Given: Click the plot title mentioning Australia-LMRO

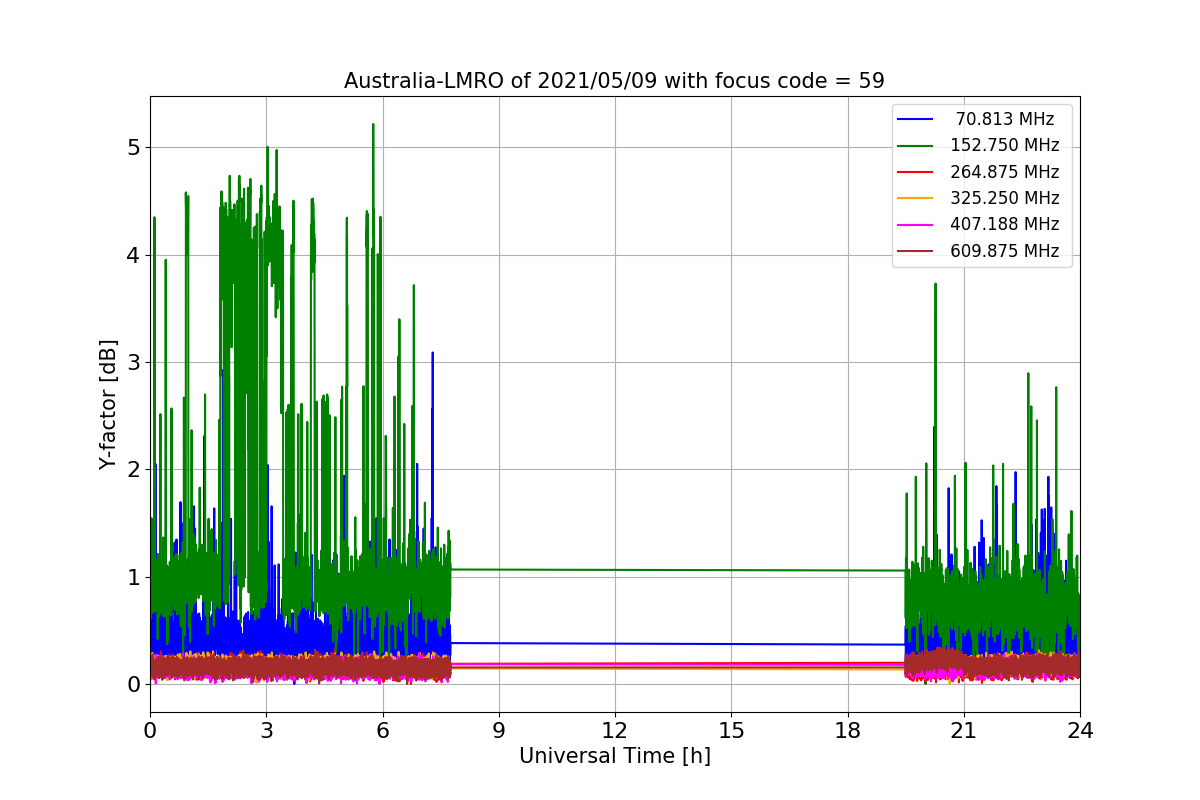Looking at the screenshot, I should coord(614,81).
